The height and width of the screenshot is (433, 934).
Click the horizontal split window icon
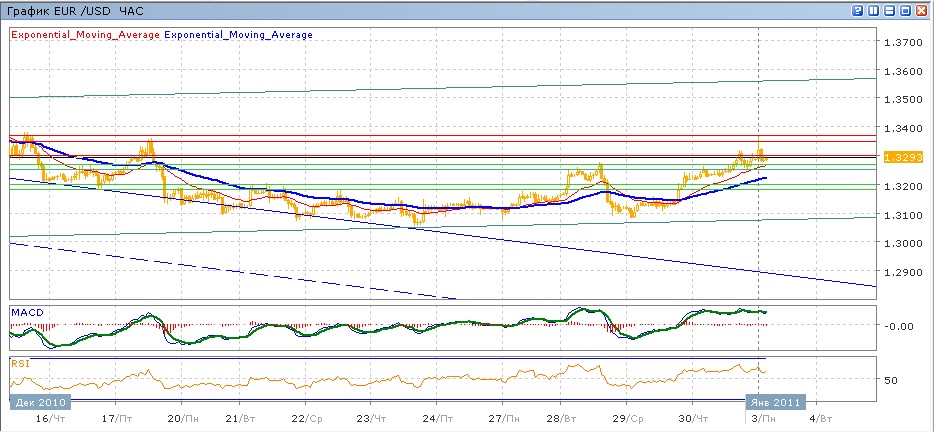point(889,10)
